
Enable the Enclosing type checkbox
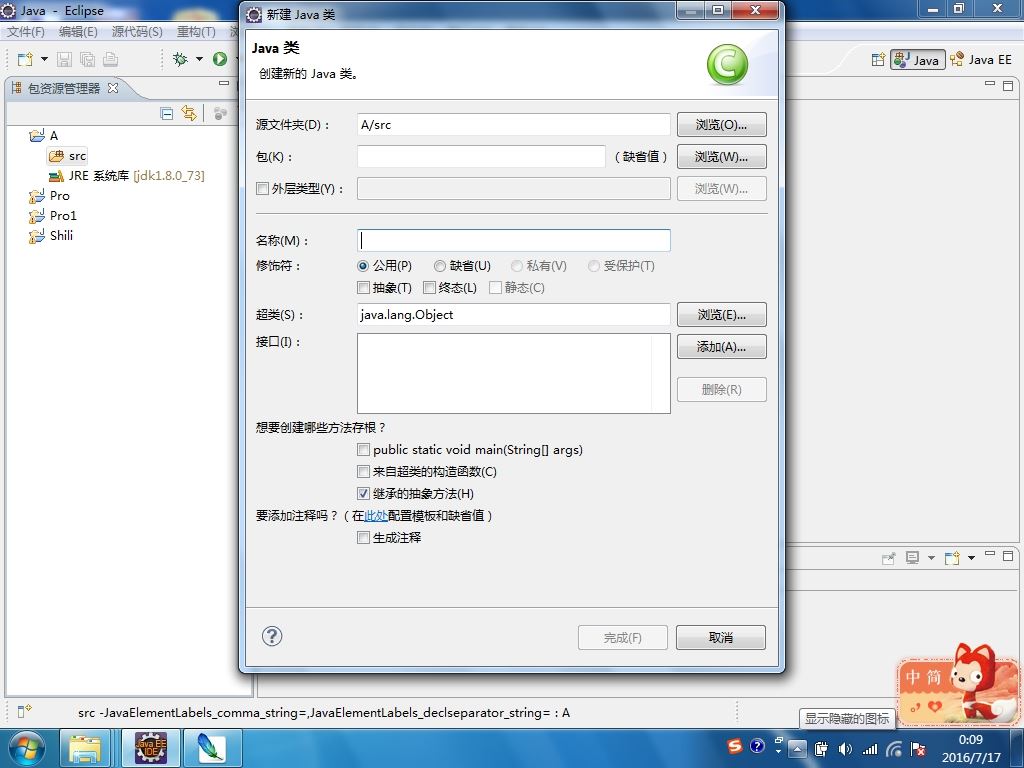click(x=262, y=189)
